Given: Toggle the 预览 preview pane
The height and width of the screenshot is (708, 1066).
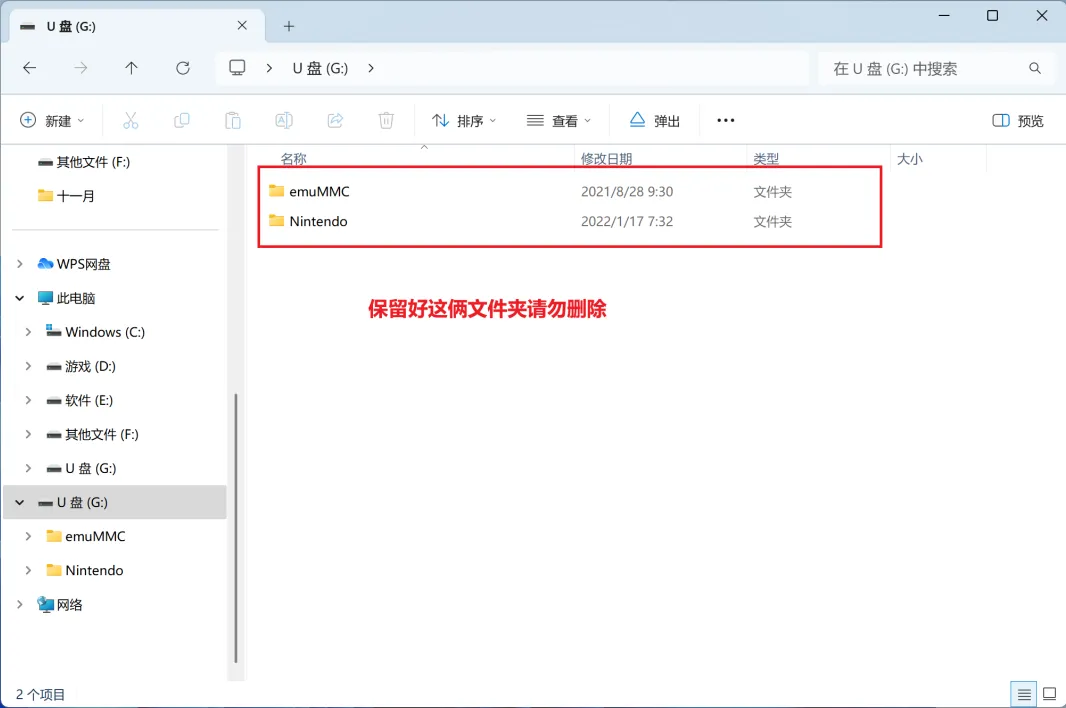Looking at the screenshot, I should tap(1016, 119).
